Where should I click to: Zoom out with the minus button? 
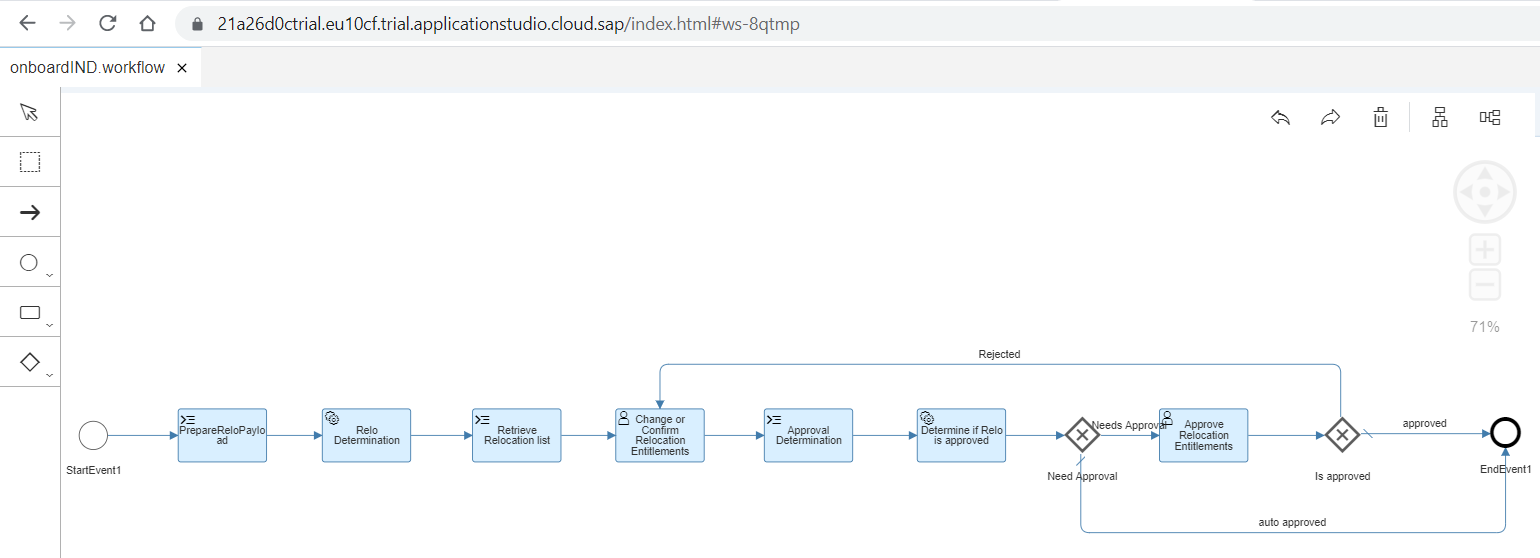1485,285
